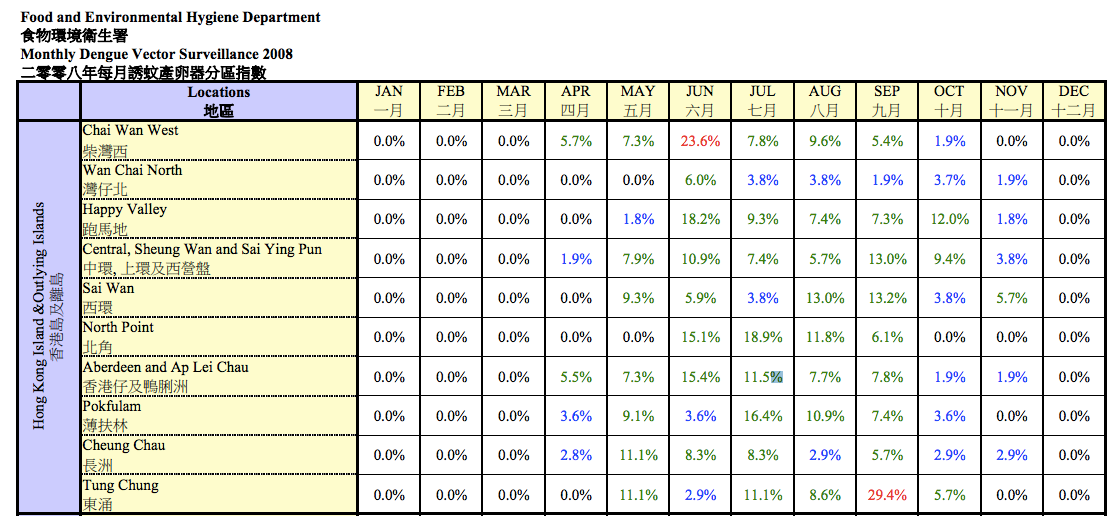Click North Point July value 18.9%

[762, 337]
